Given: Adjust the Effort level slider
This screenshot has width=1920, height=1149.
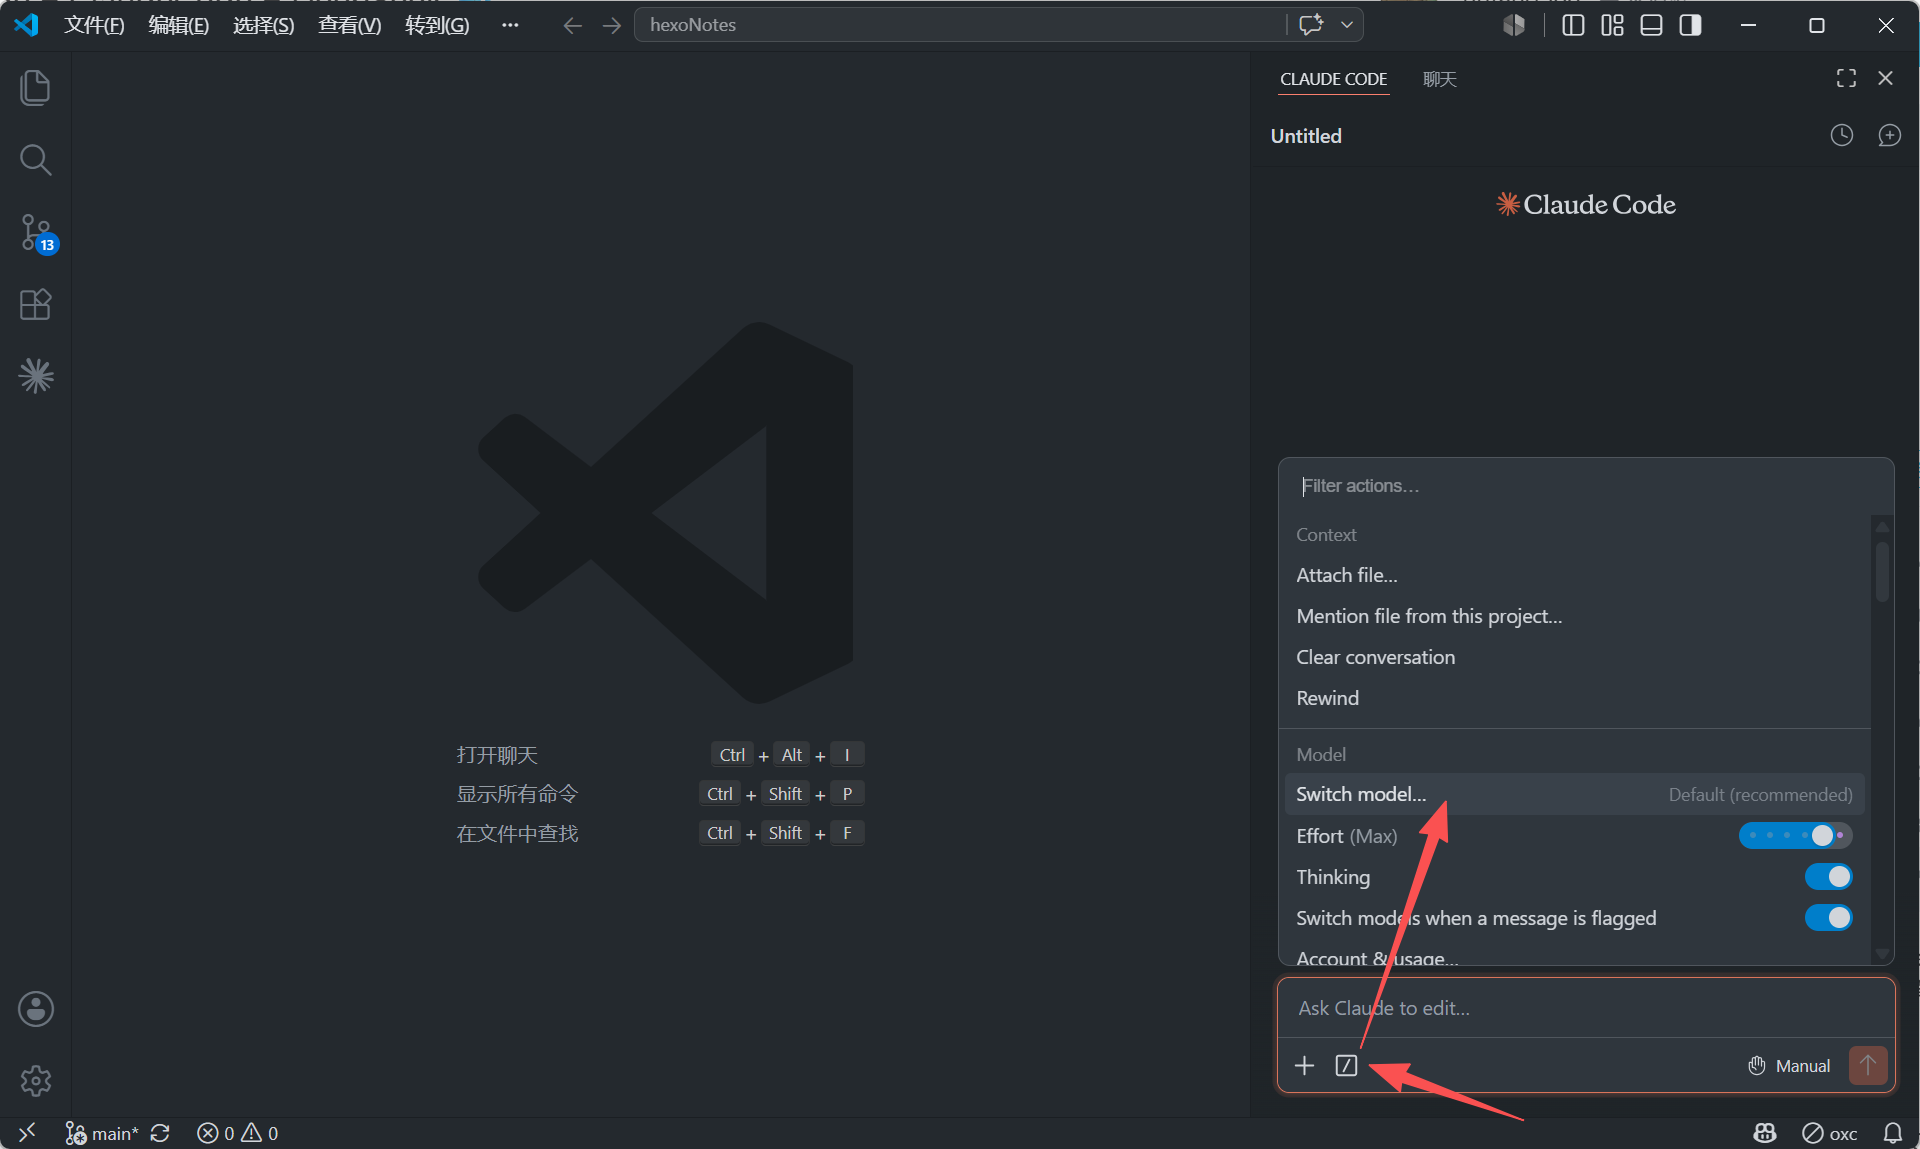Looking at the screenshot, I should [1795, 835].
